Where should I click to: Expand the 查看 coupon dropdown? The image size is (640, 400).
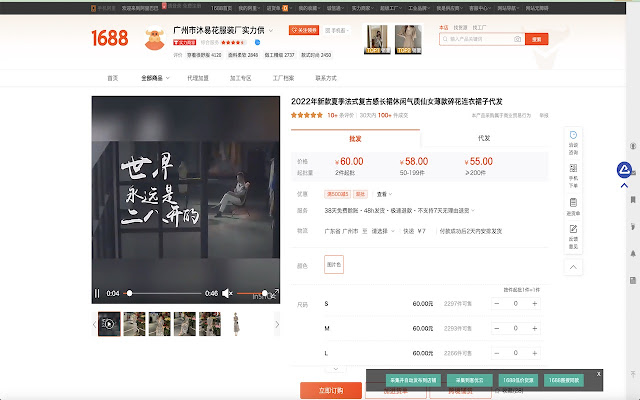tap(385, 193)
